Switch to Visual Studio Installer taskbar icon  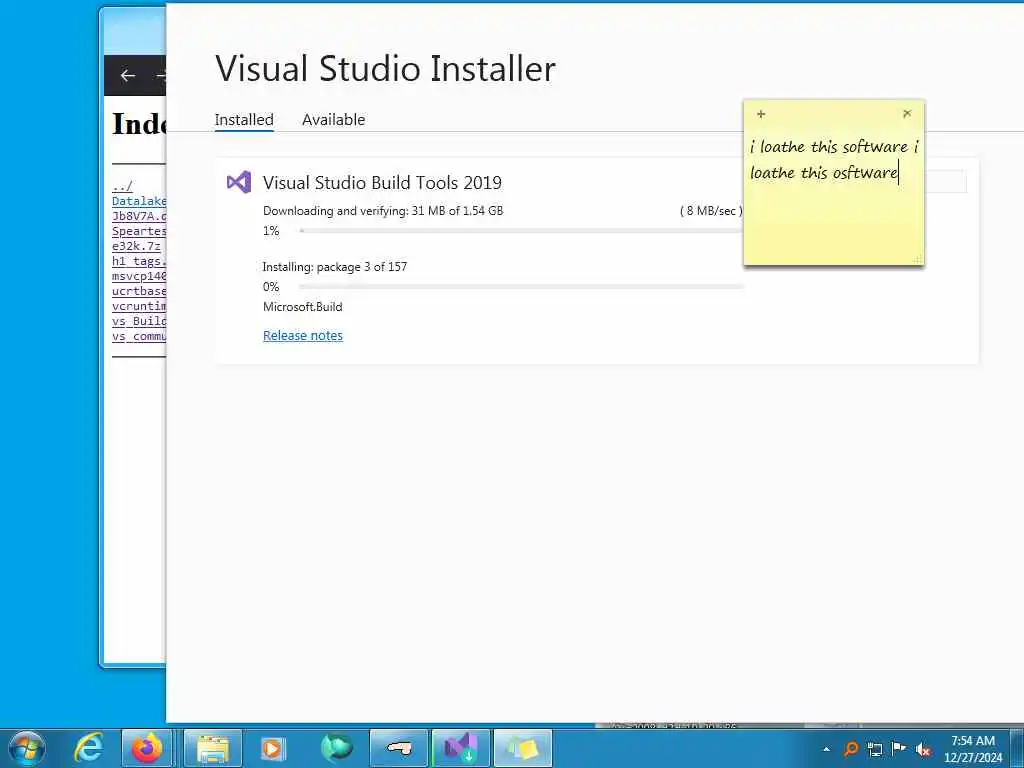[460, 748]
